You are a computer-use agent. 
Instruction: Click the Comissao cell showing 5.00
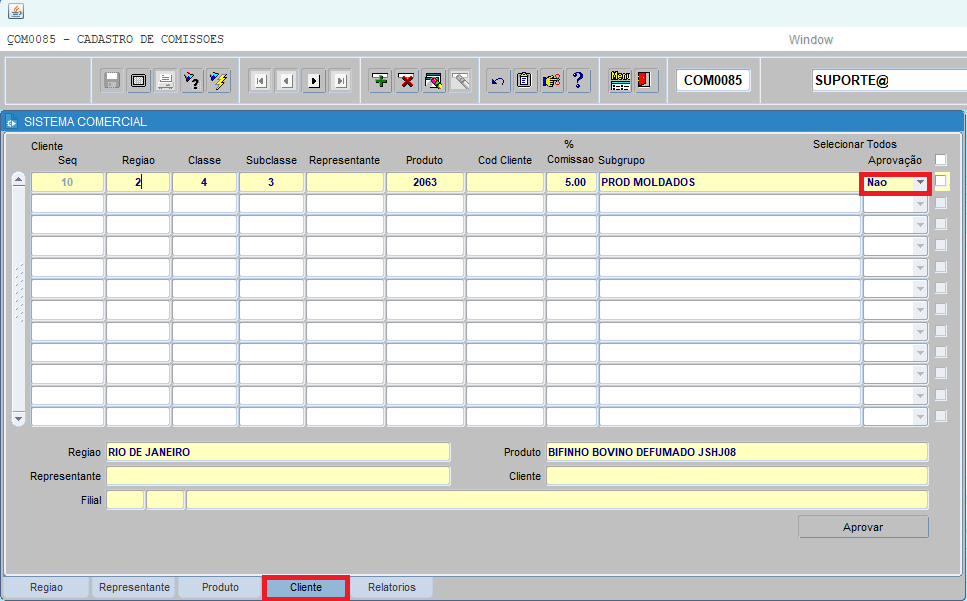(571, 182)
